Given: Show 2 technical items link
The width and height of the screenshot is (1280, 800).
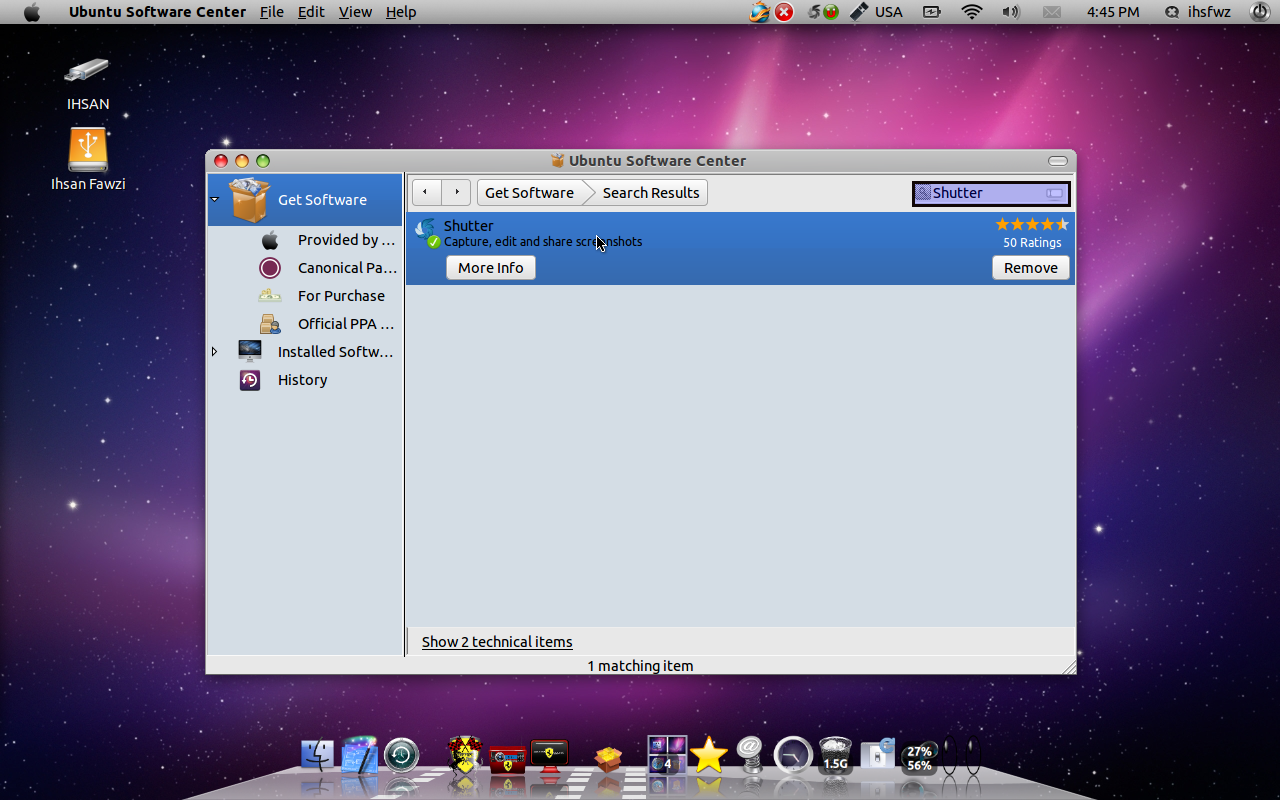Looking at the screenshot, I should tap(497, 642).
